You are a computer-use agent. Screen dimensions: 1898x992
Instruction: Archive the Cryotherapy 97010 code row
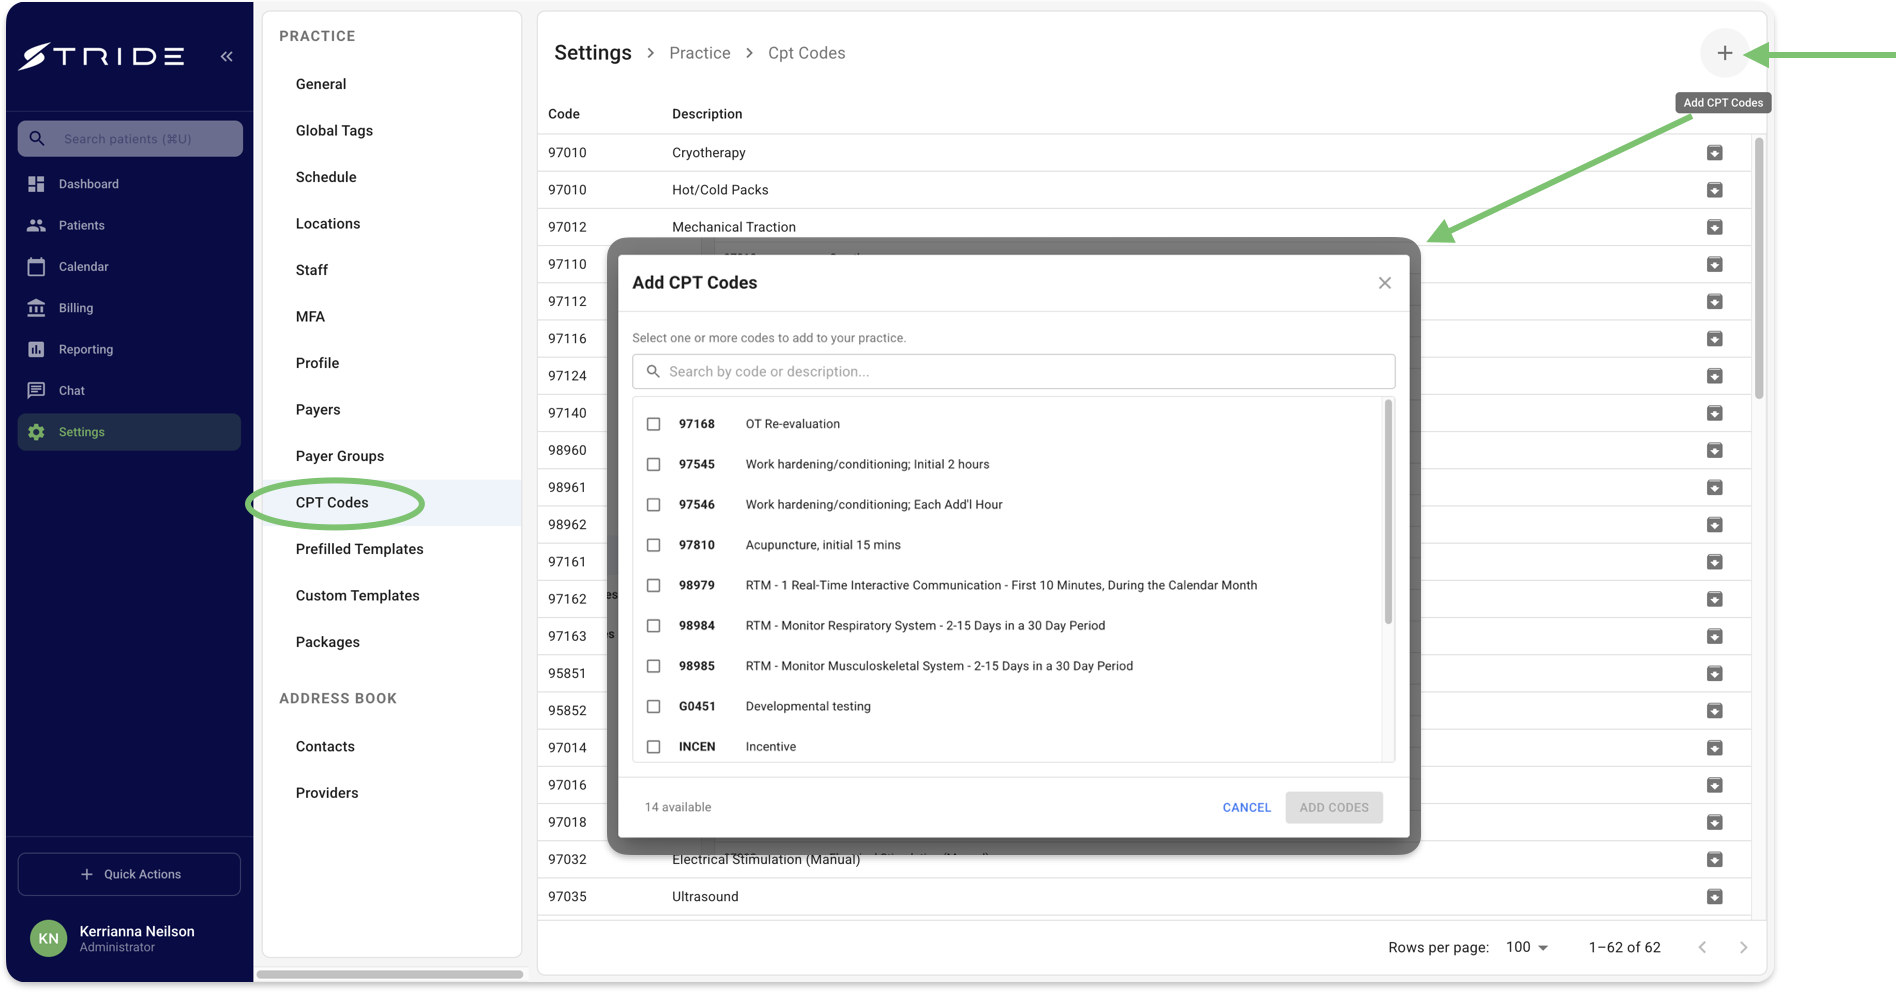pos(1714,153)
